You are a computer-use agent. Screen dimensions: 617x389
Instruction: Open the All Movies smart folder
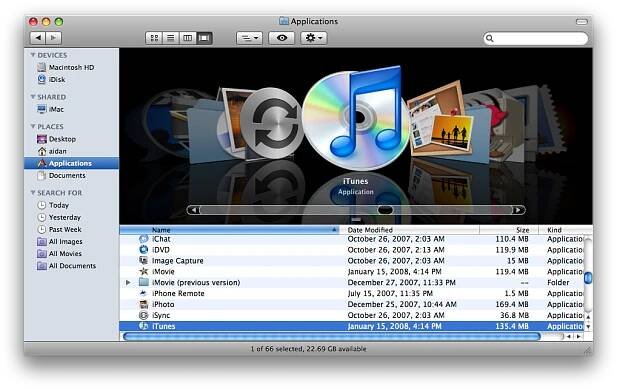click(71, 254)
